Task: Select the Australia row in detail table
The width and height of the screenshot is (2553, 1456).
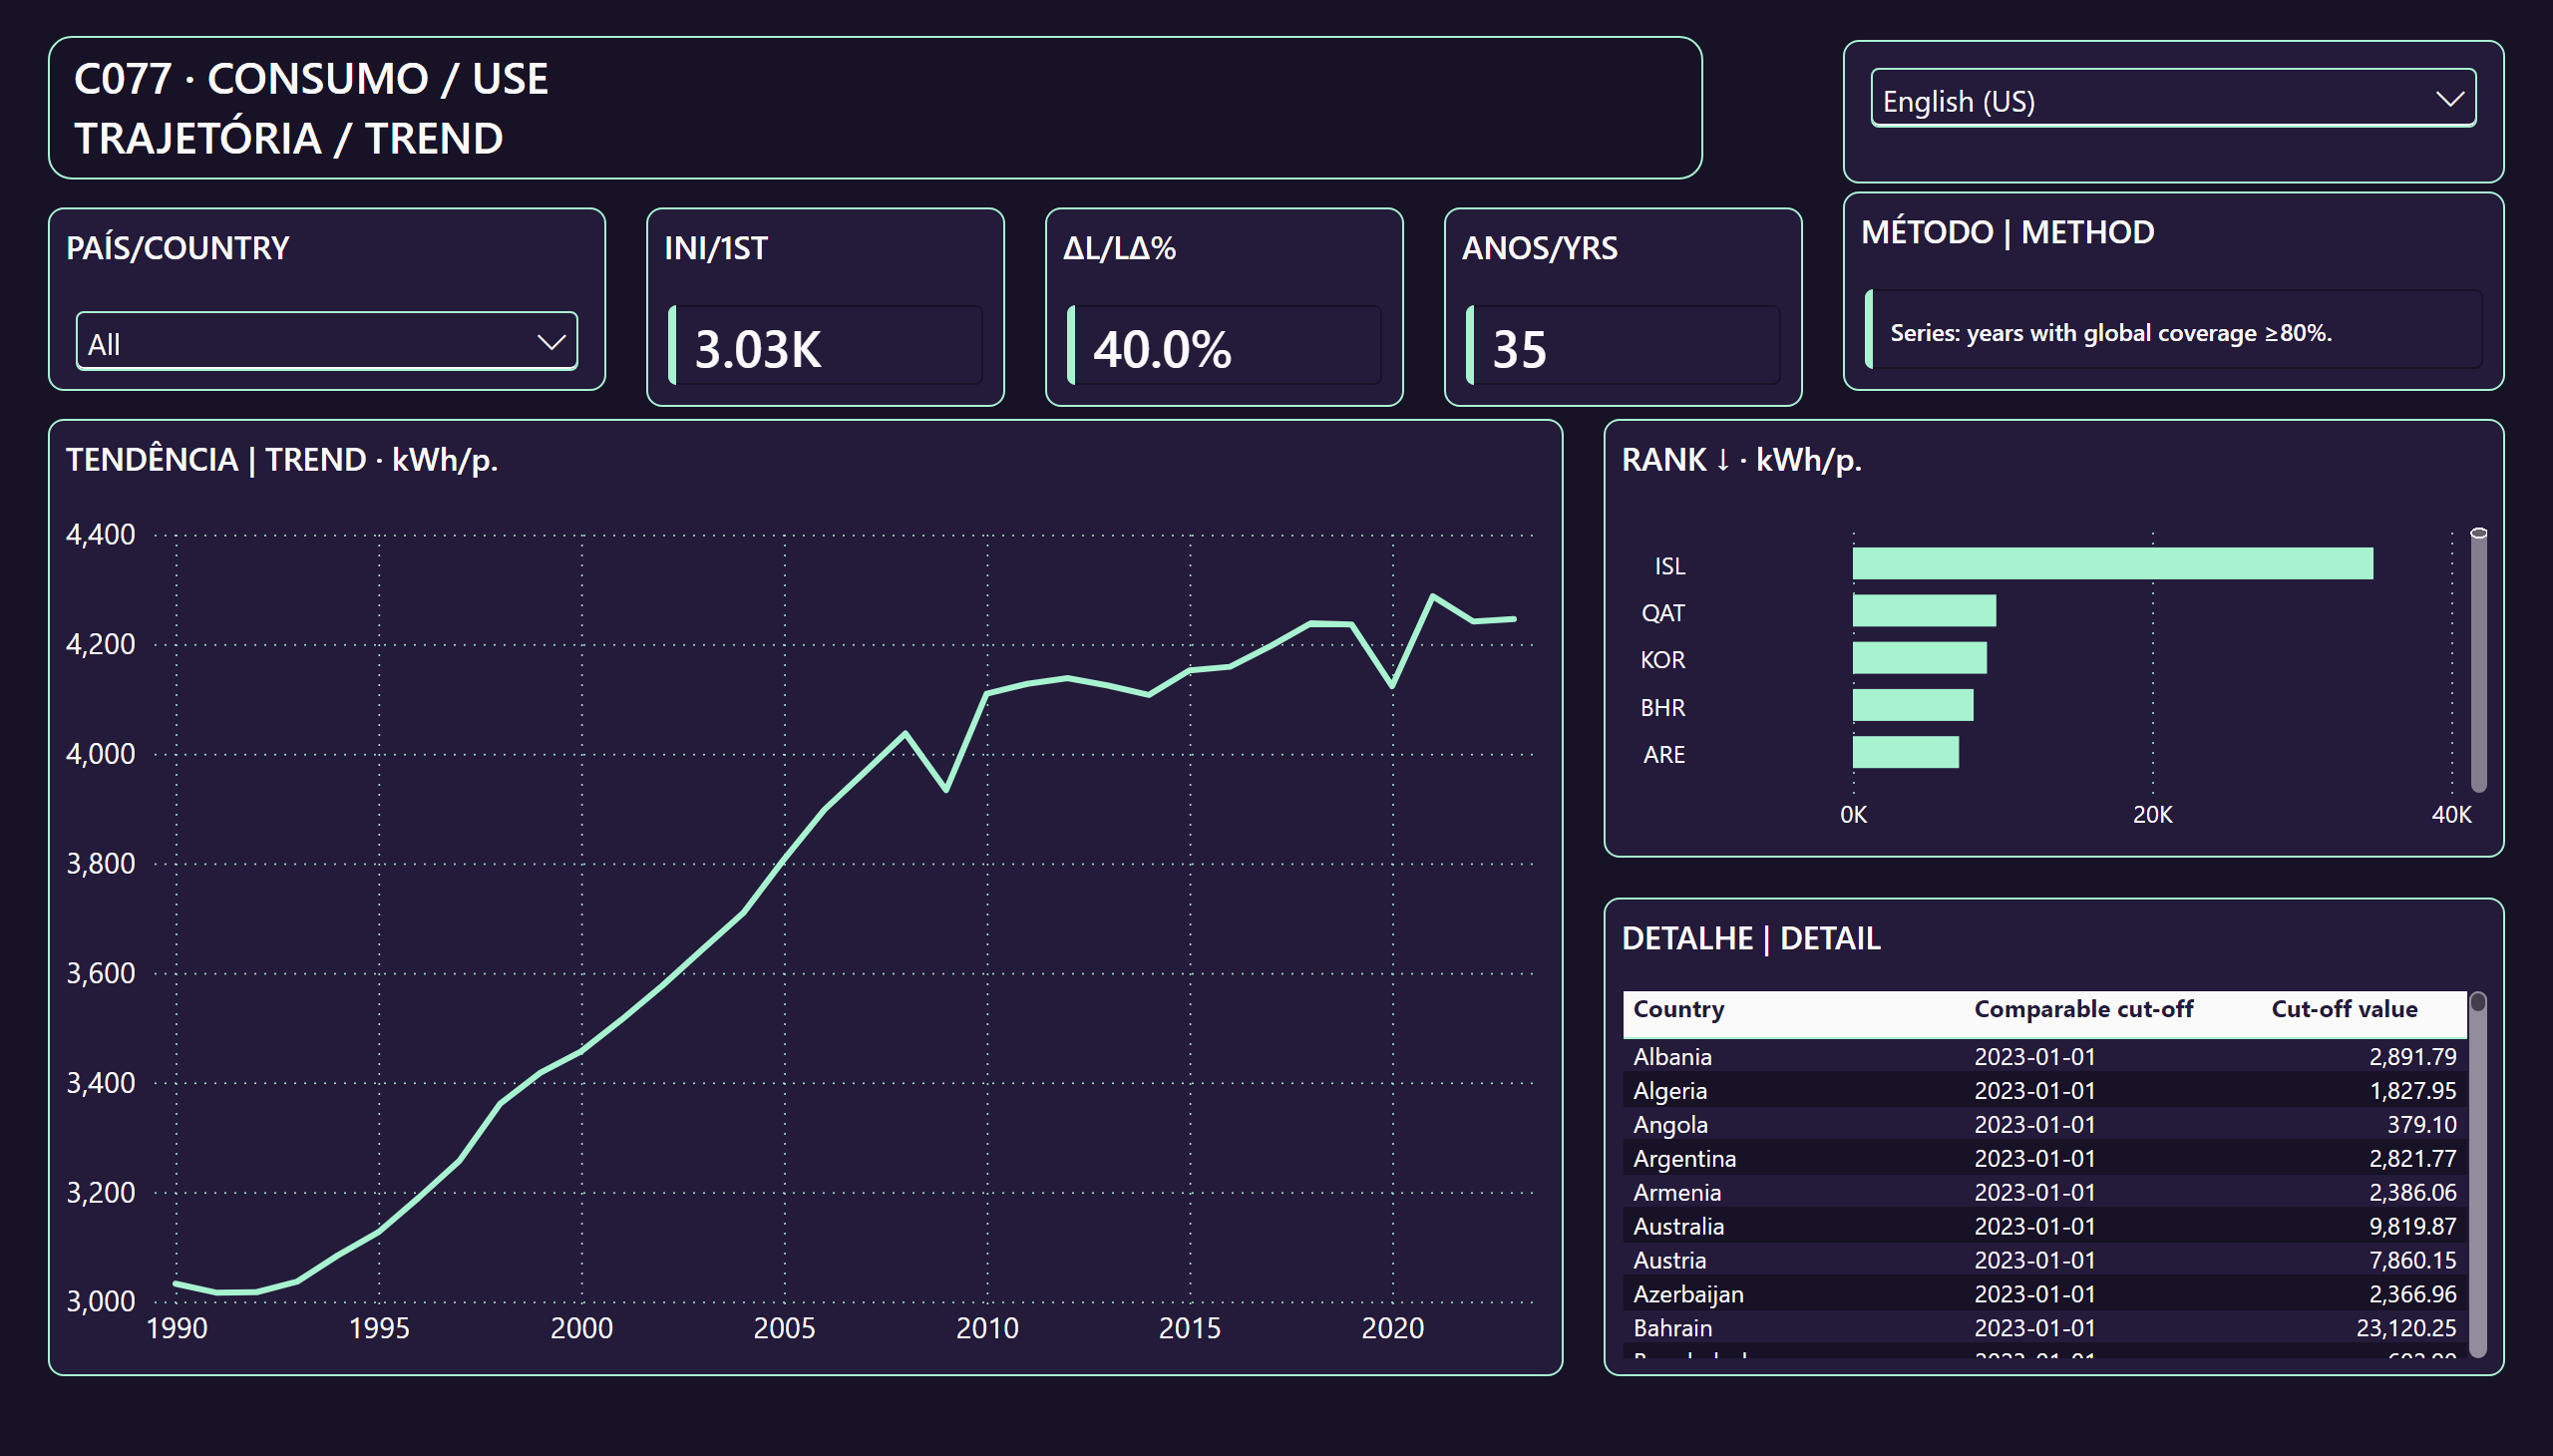Action: coord(2044,1226)
